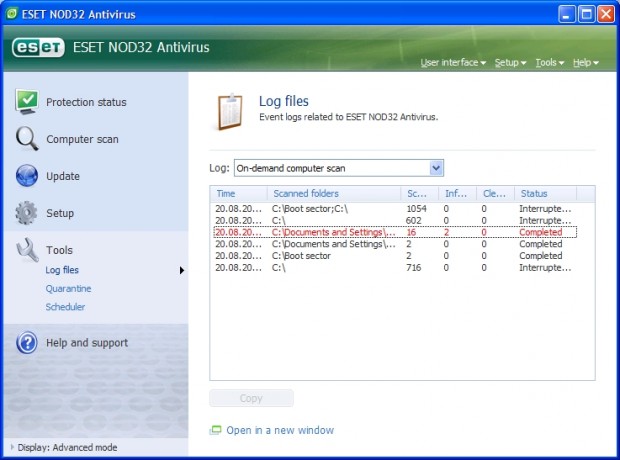Screen dimensions: 620x460
Task: Go to the Computer scan section
Action: (x=82, y=139)
